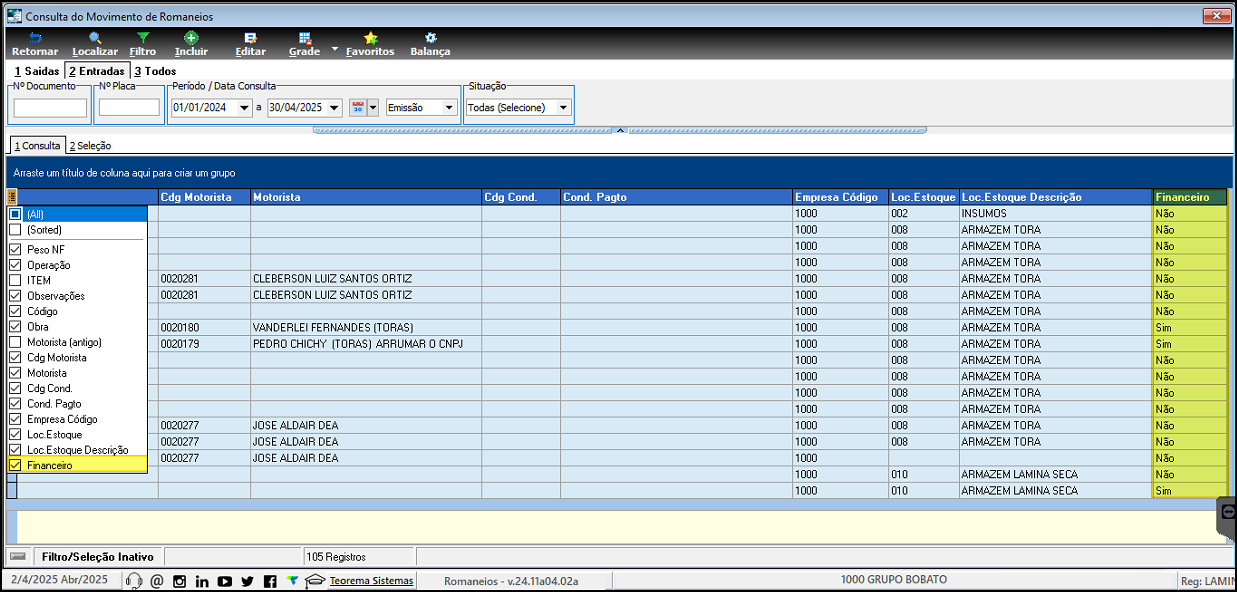Switch to the 3 Todos tab
This screenshot has width=1237, height=592.
coord(155,71)
